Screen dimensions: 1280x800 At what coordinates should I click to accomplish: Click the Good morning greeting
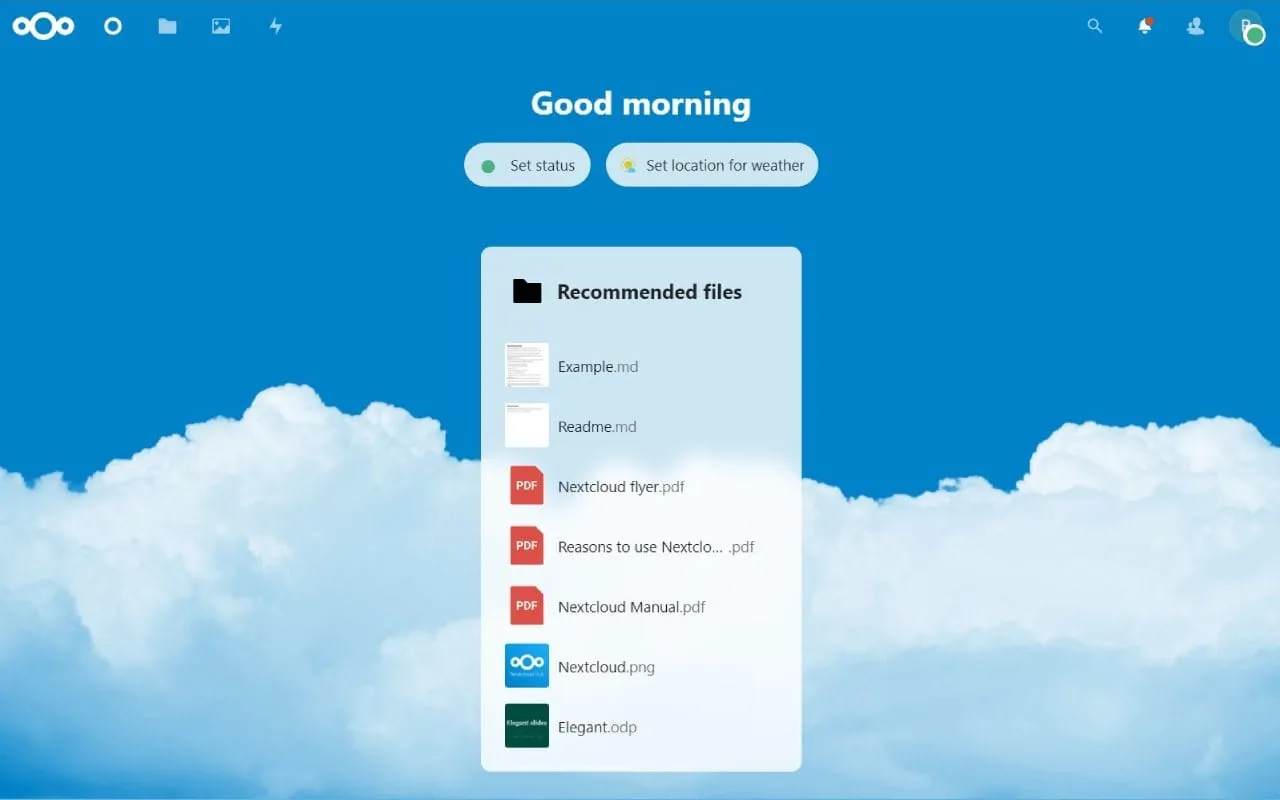click(641, 104)
